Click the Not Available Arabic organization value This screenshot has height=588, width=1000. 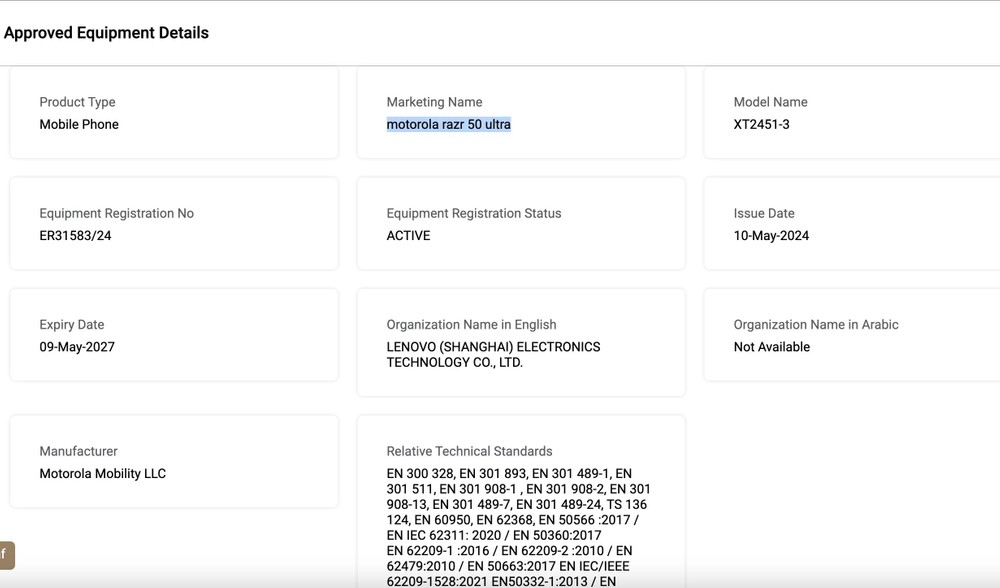pos(772,347)
